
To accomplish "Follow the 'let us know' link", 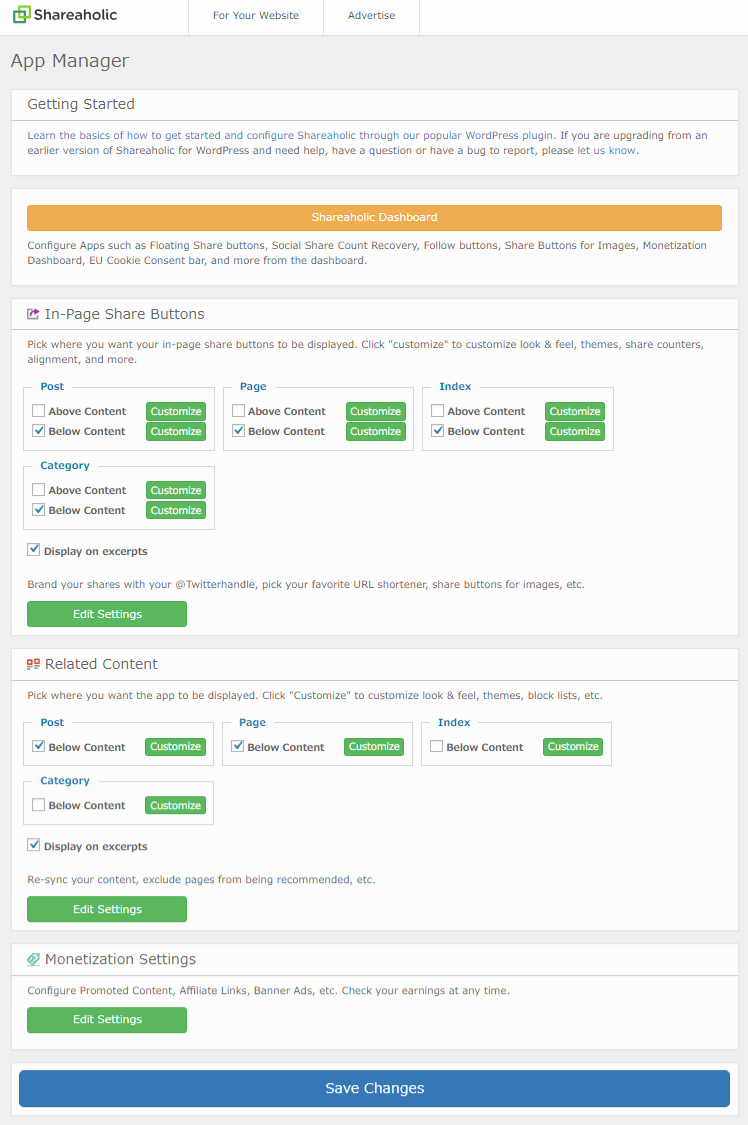I will 606,151.
